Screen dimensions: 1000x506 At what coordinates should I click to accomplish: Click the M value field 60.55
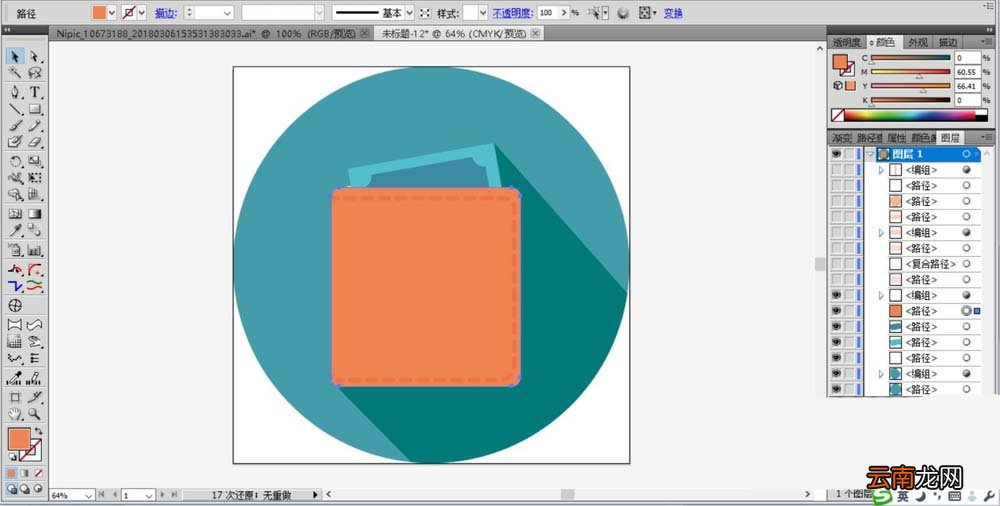(967, 72)
